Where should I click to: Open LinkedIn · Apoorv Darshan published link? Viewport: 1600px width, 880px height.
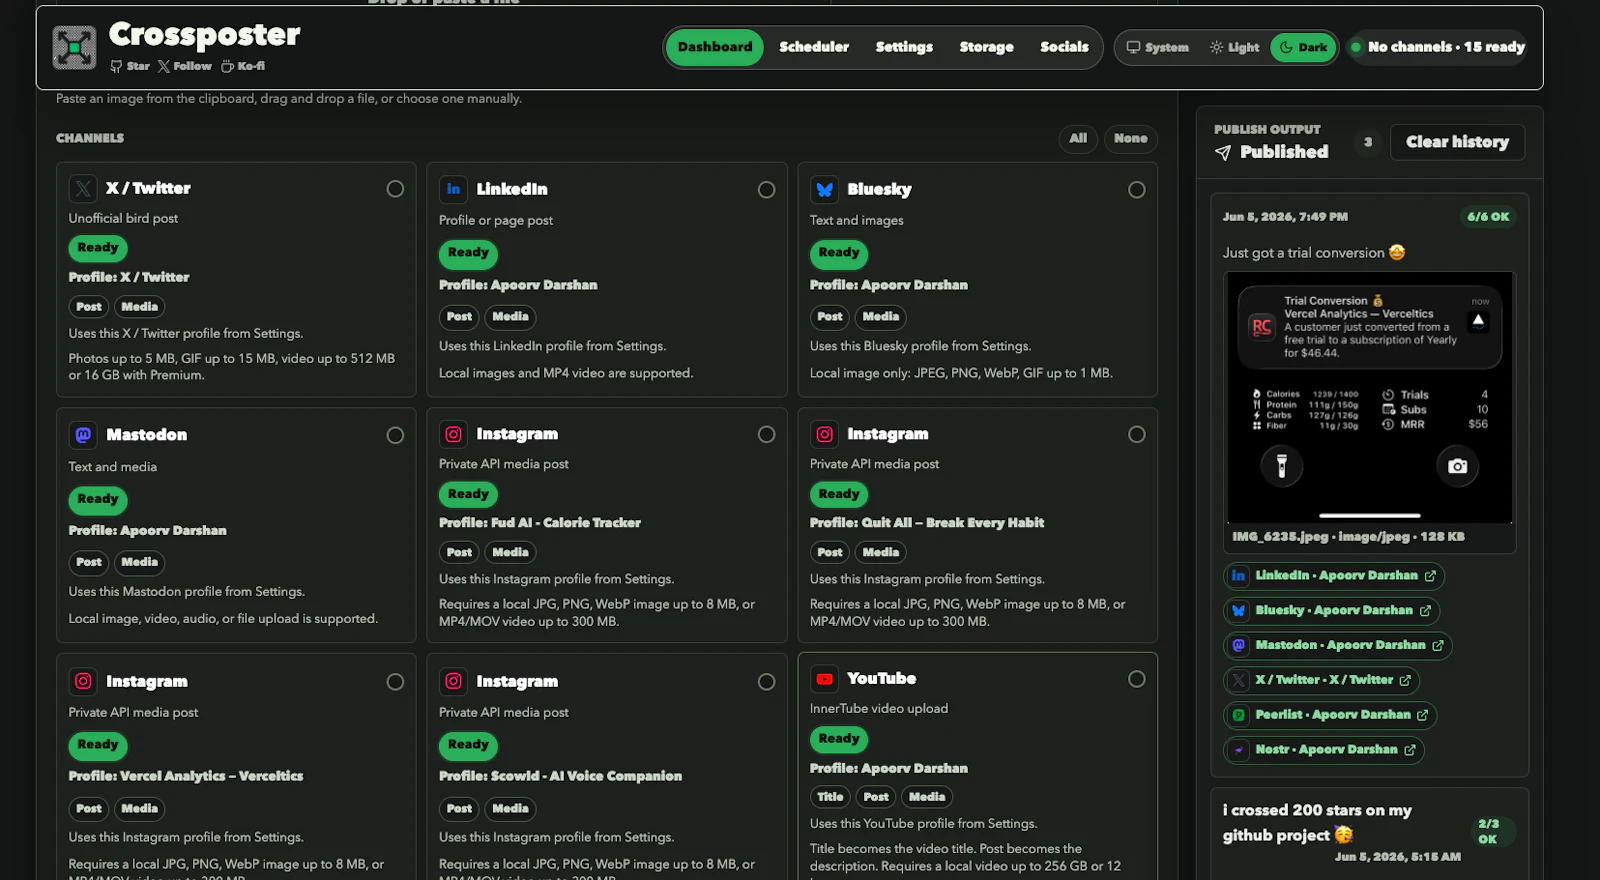coord(1334,576)
